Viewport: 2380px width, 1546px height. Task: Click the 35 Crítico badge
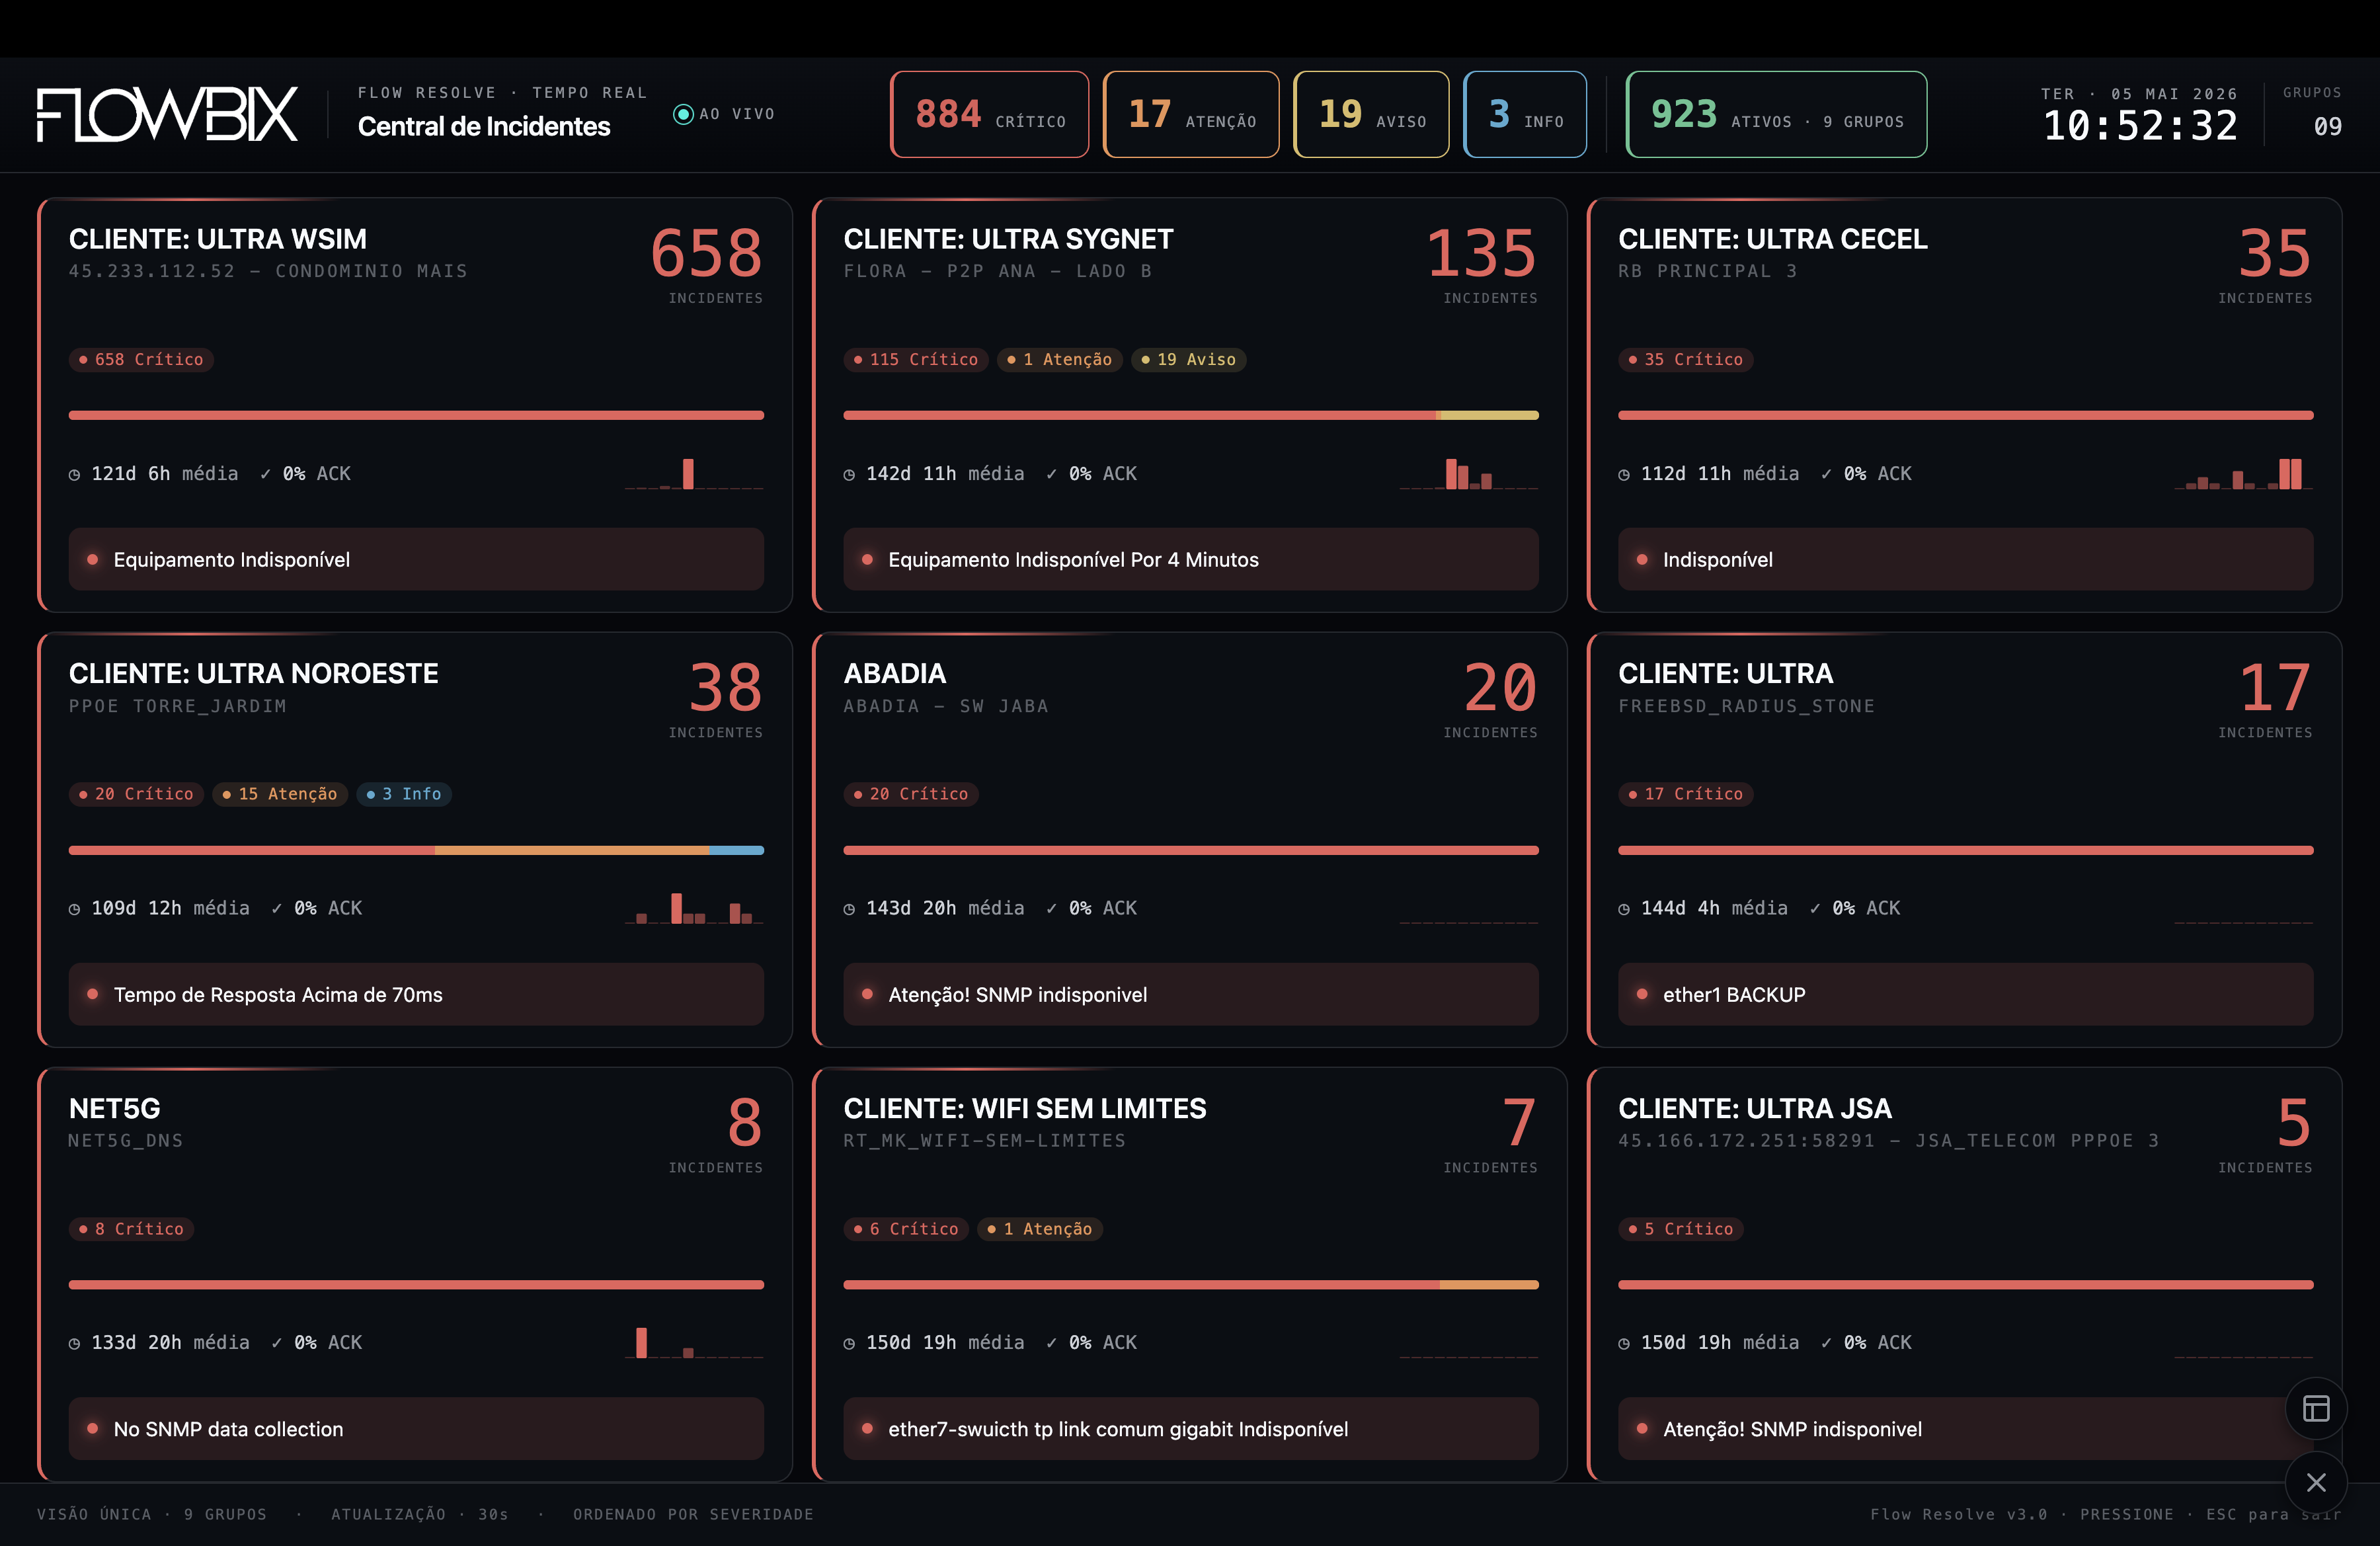1685,359
